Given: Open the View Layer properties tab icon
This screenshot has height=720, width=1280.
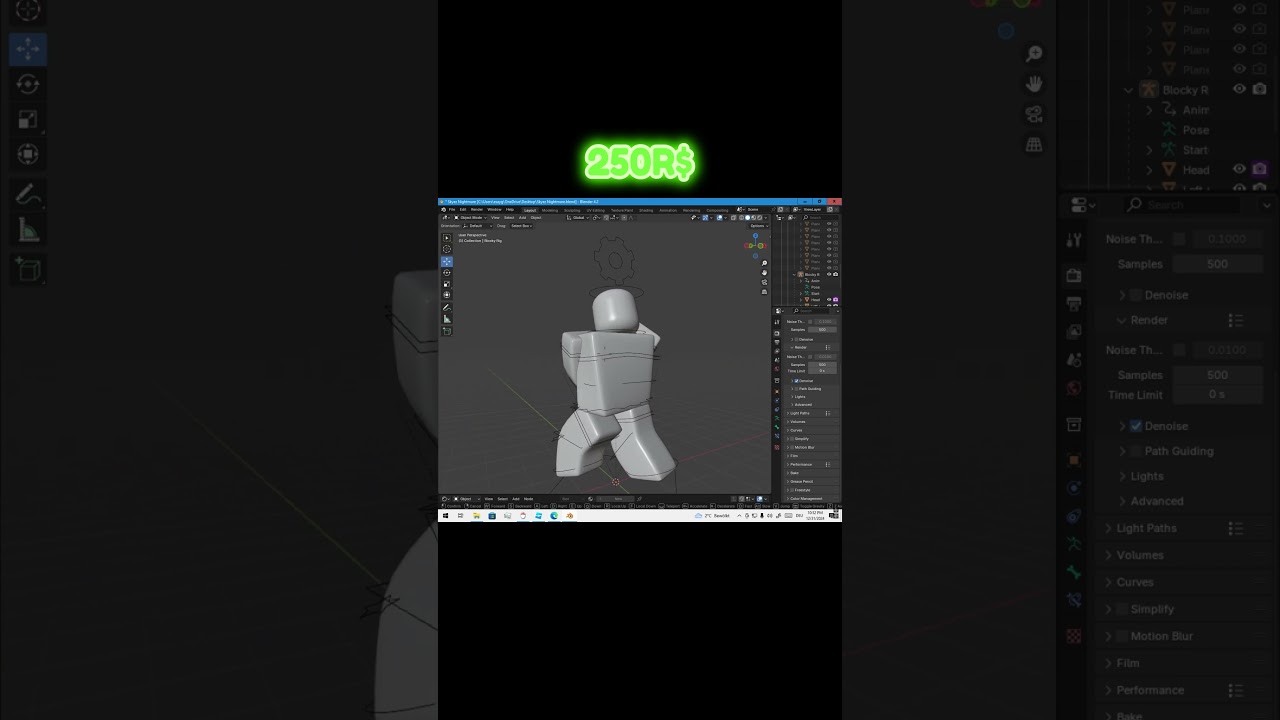Looking at the screenshot, I should click(777, 351).
